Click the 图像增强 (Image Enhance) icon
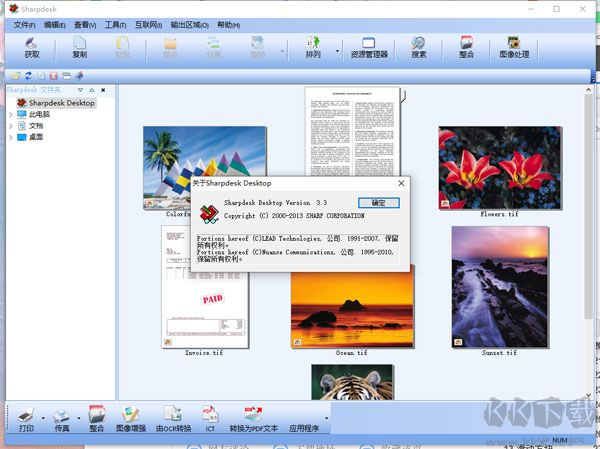 point(130,419)
